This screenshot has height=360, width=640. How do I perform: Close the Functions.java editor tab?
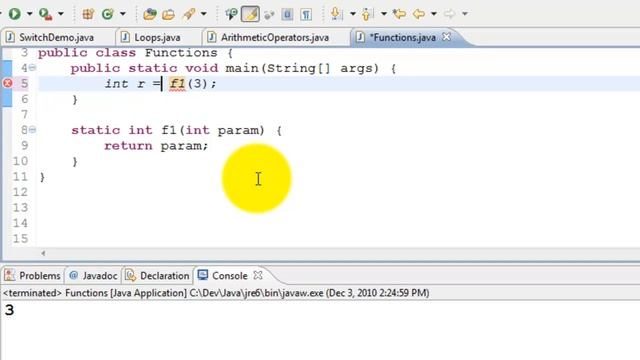(x=447, y=37)
